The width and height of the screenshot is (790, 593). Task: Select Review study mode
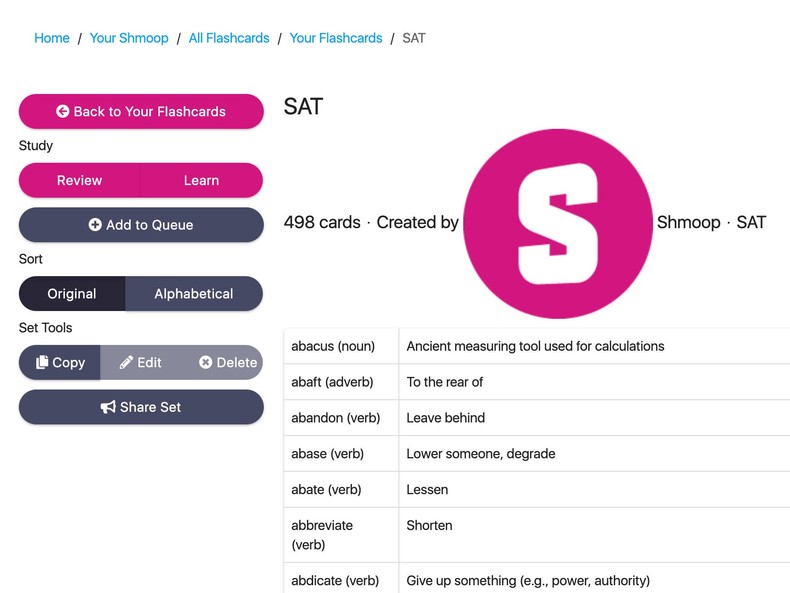pos(79,181)
